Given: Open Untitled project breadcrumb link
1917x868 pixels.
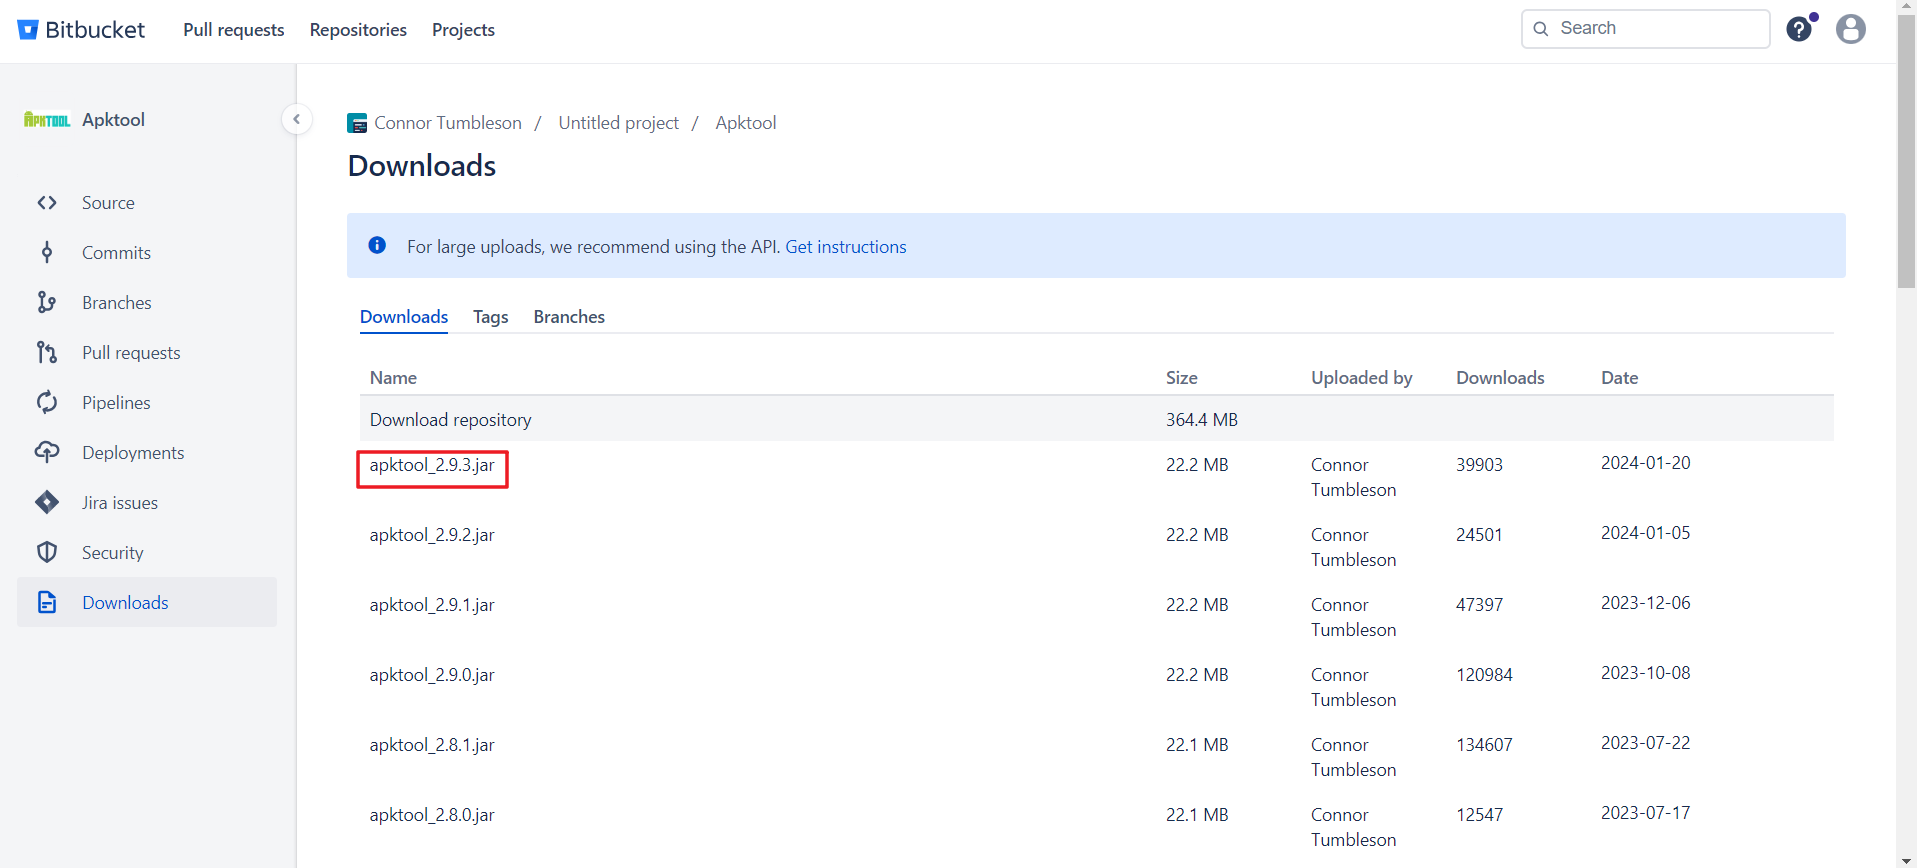Looking at the screenshot, I should [618, 123].
